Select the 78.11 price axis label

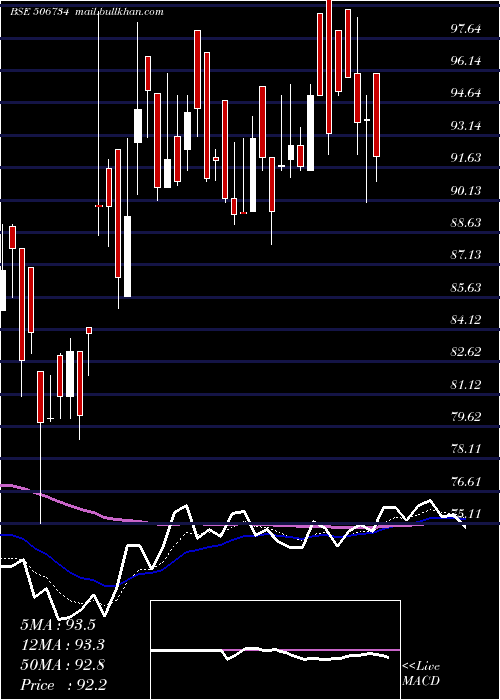pos(466,448)
